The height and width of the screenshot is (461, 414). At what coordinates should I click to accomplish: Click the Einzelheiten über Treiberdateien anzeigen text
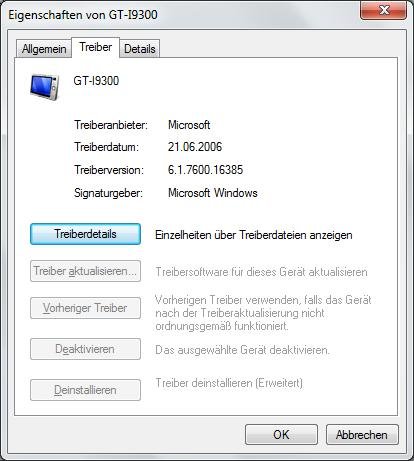pyautogui.click(x=254, y=235)
